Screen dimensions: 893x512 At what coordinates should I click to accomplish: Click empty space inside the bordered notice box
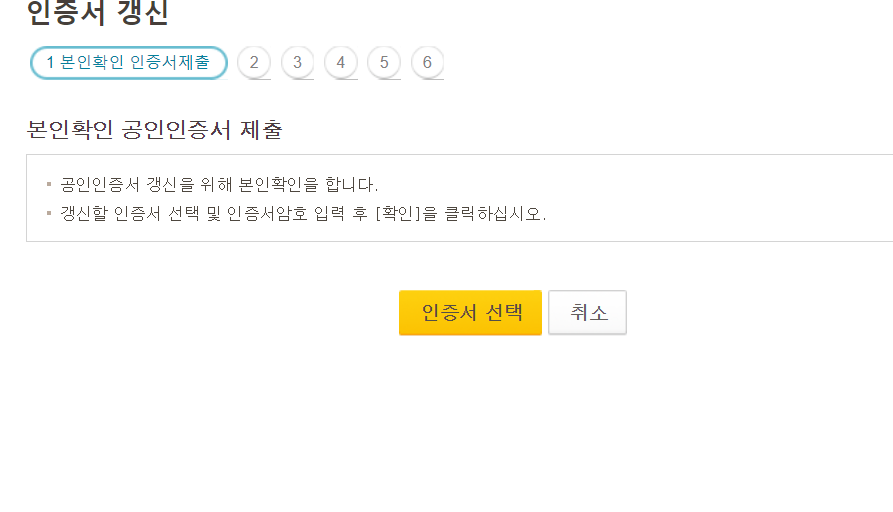point(712,199)
